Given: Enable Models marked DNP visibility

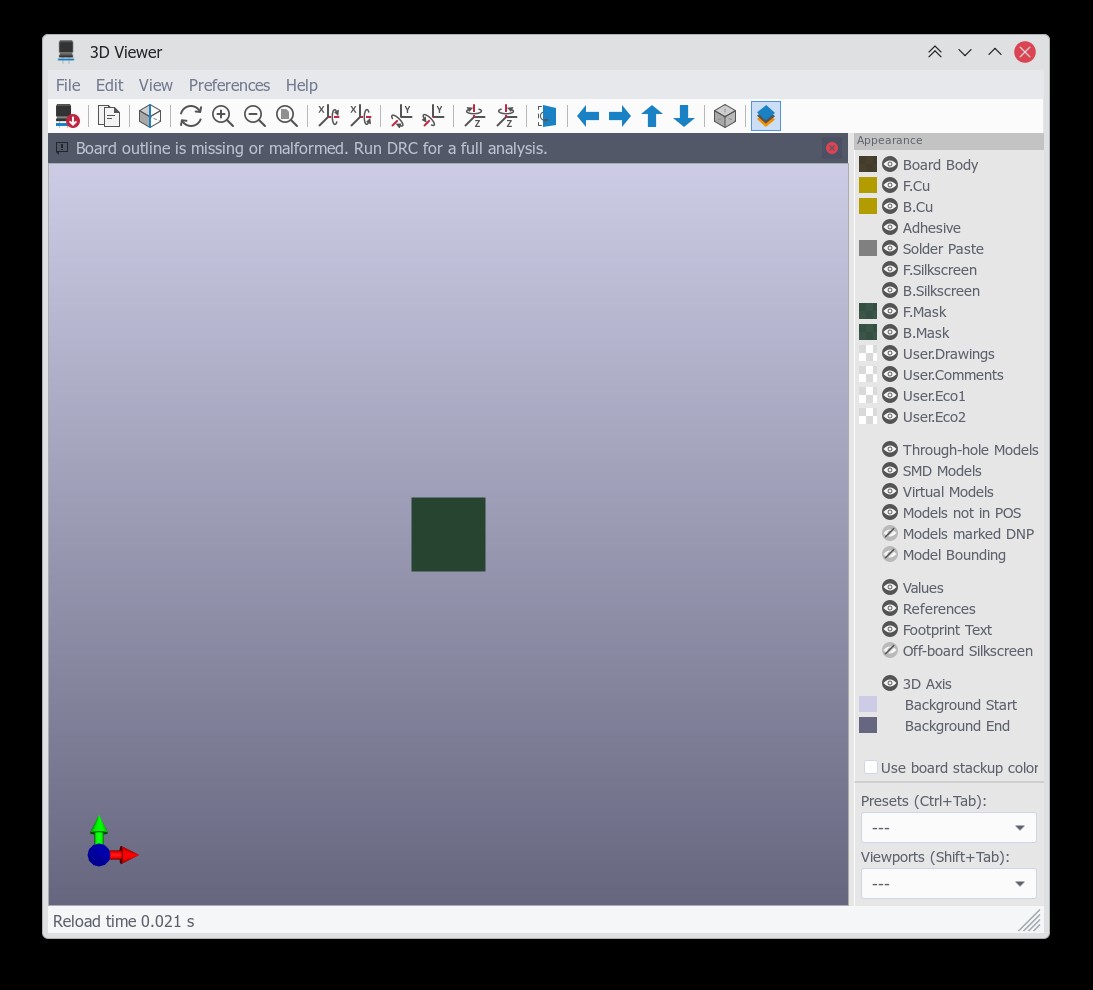Looking at the screenshot, I should point(889,533).
